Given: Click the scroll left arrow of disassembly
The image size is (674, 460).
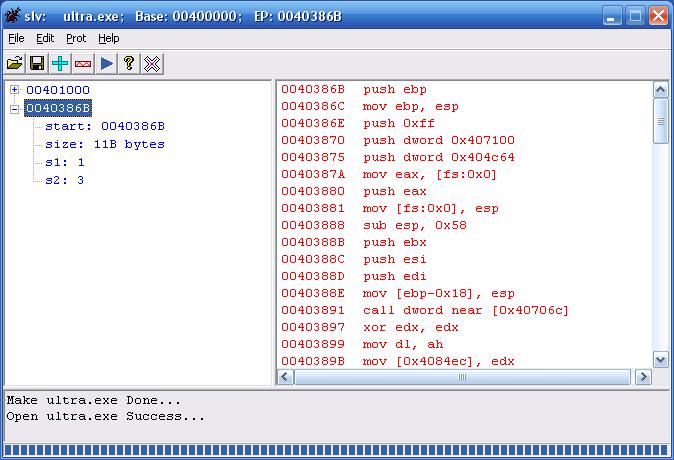Looking at the screenshot, I should click(x=286, y=377).
